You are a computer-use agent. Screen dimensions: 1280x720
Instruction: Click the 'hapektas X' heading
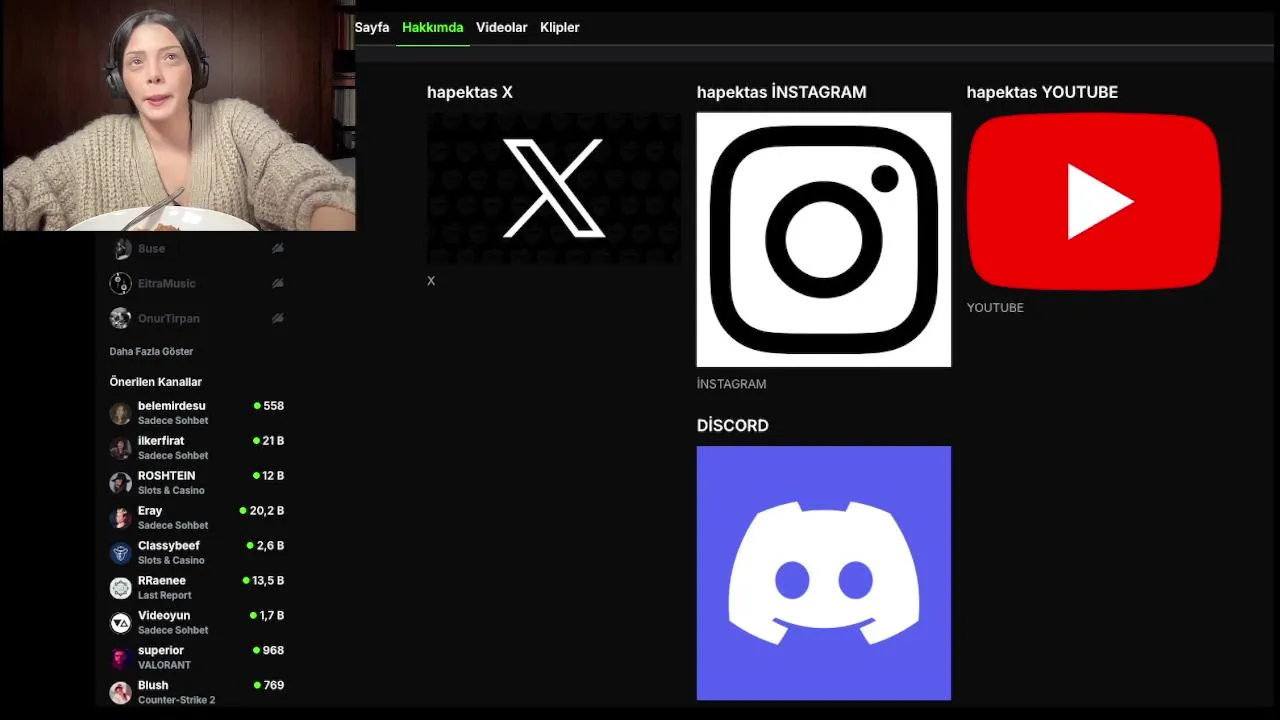(x=469, y=92)
